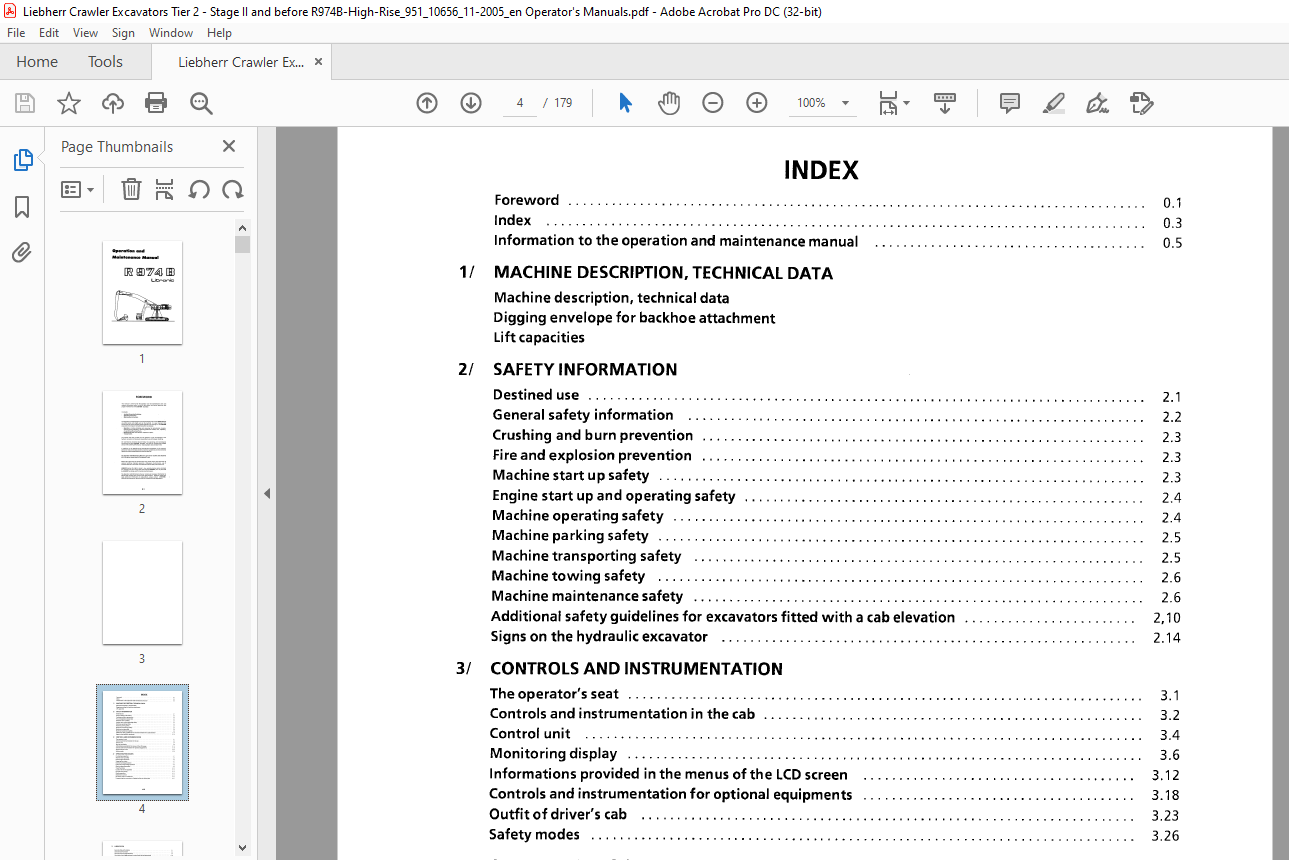Image resolution: width=1289 pixels, height=860 pixels.
Task: Click the thumbnails panel scrollbar thumb
Action: (x=242, y=244)
